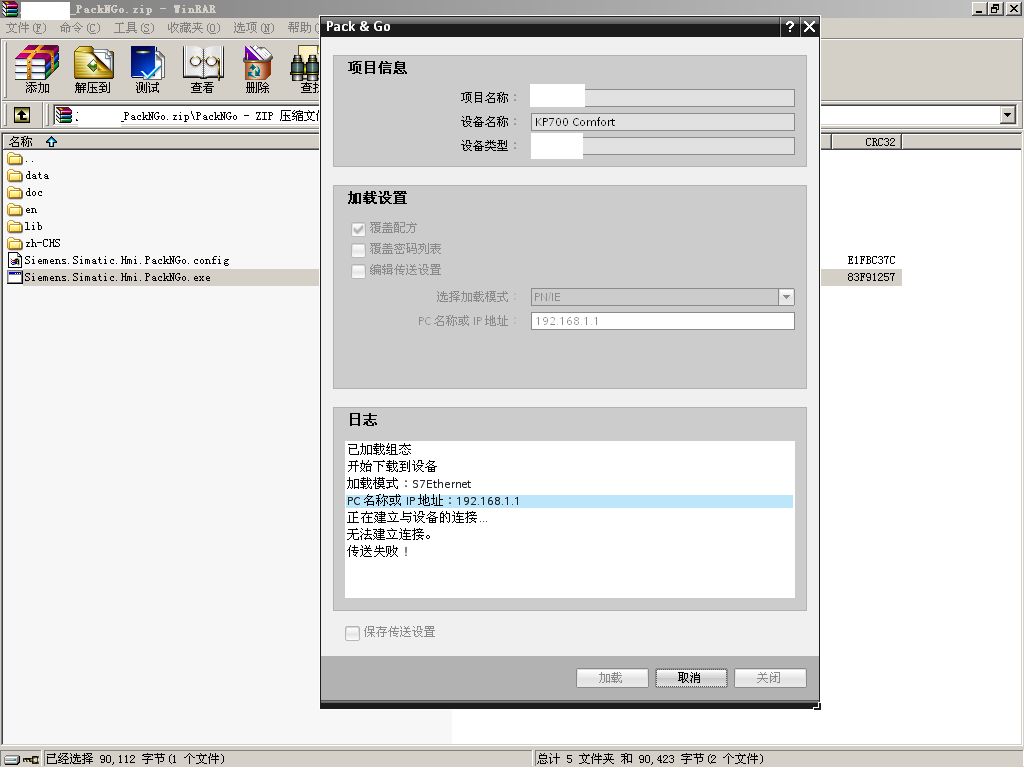1024x768 pixels.
Task: Click the WinRAR Add (添加) toolbar icon
Action: (37, 69)
